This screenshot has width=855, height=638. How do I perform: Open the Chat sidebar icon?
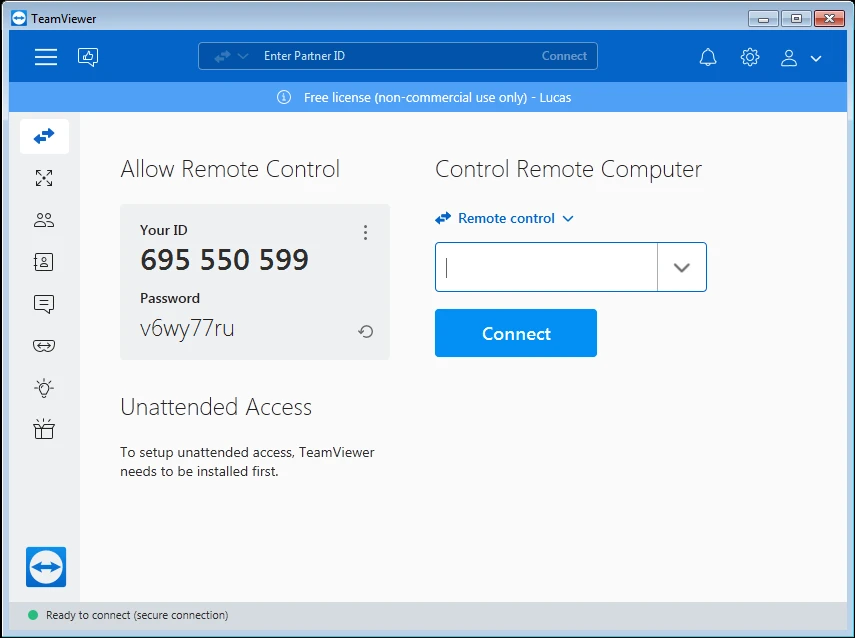click(x=44, y=304)
